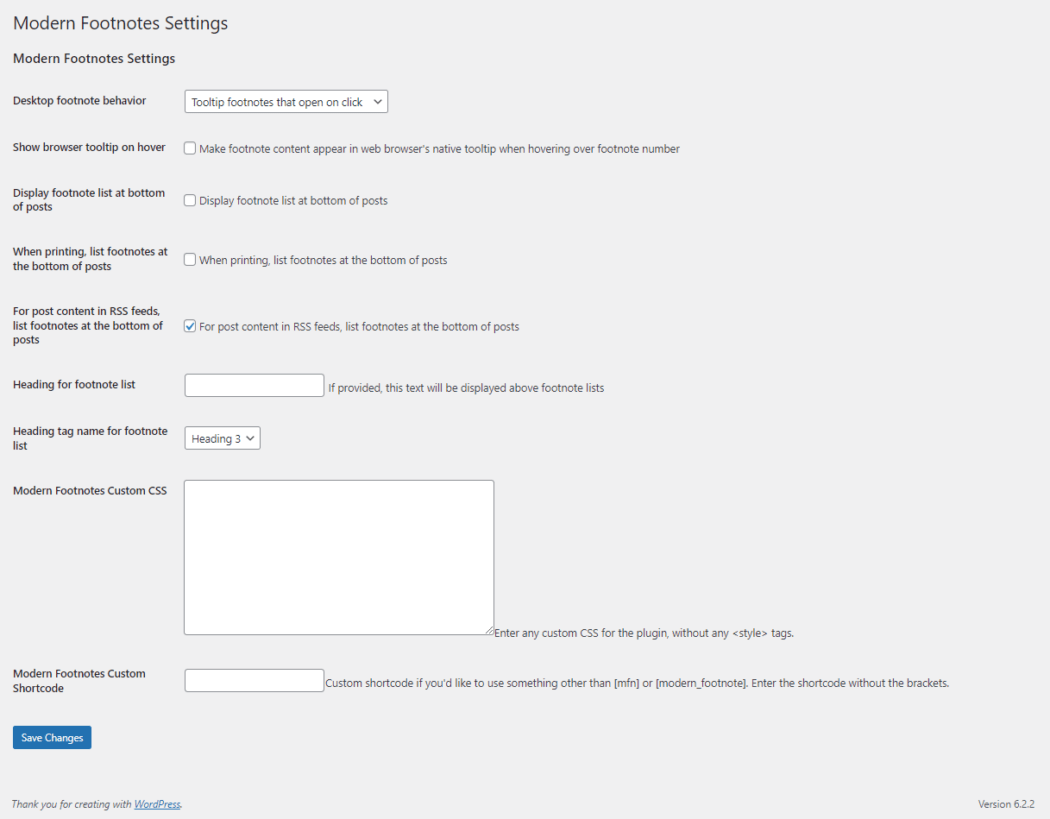Image resolution: width=1050 pixels, height=819 pixels.
Task: Enable the browser native tooltip on hover checkbox
Action: coord(190,149)
